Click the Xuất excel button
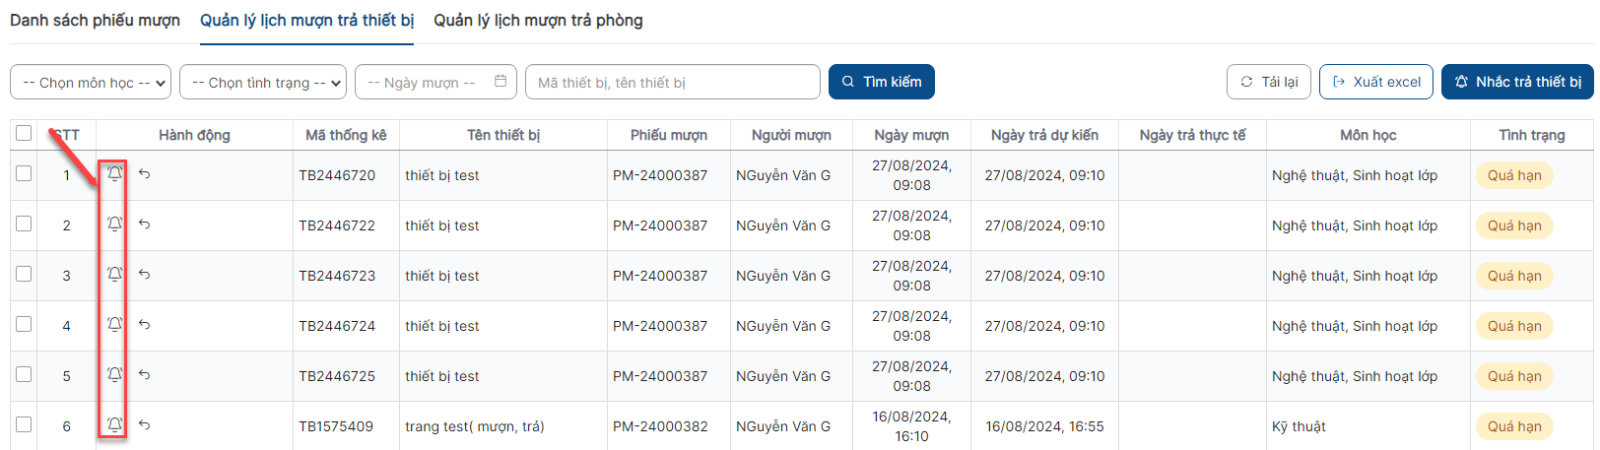This screenshot has width=1600, height=450. (1376, 82)
